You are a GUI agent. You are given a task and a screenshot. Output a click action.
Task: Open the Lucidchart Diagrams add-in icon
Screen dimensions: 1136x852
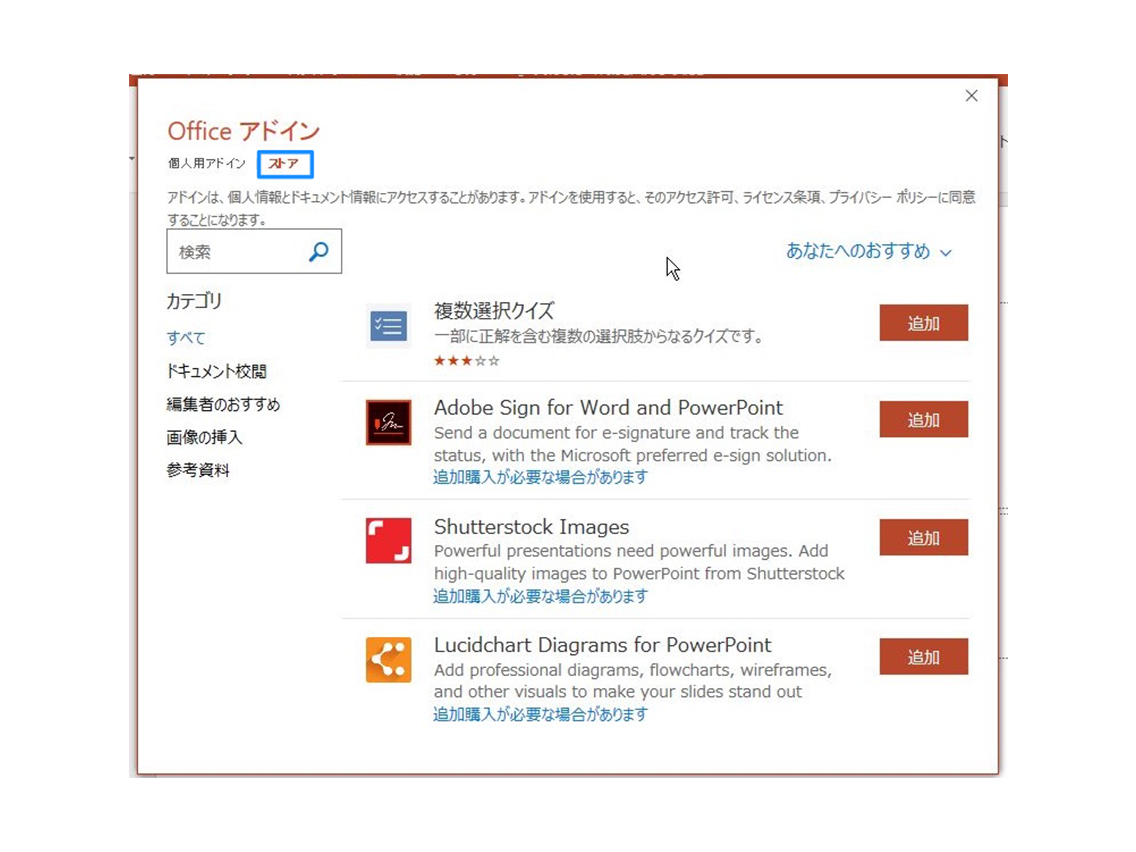[x=388, y=659]
